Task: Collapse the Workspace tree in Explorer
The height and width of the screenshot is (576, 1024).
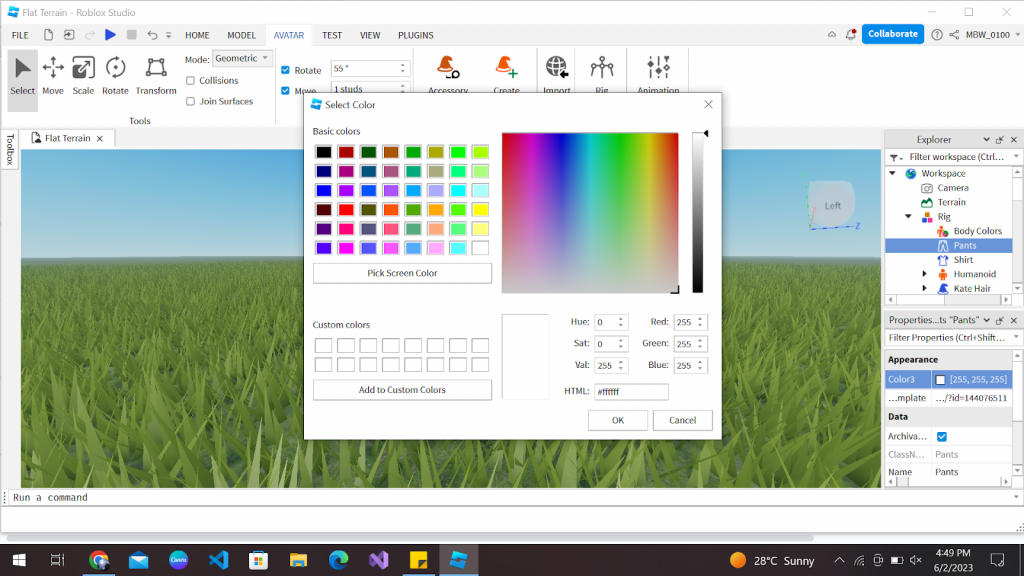Action: click(894, 173)
